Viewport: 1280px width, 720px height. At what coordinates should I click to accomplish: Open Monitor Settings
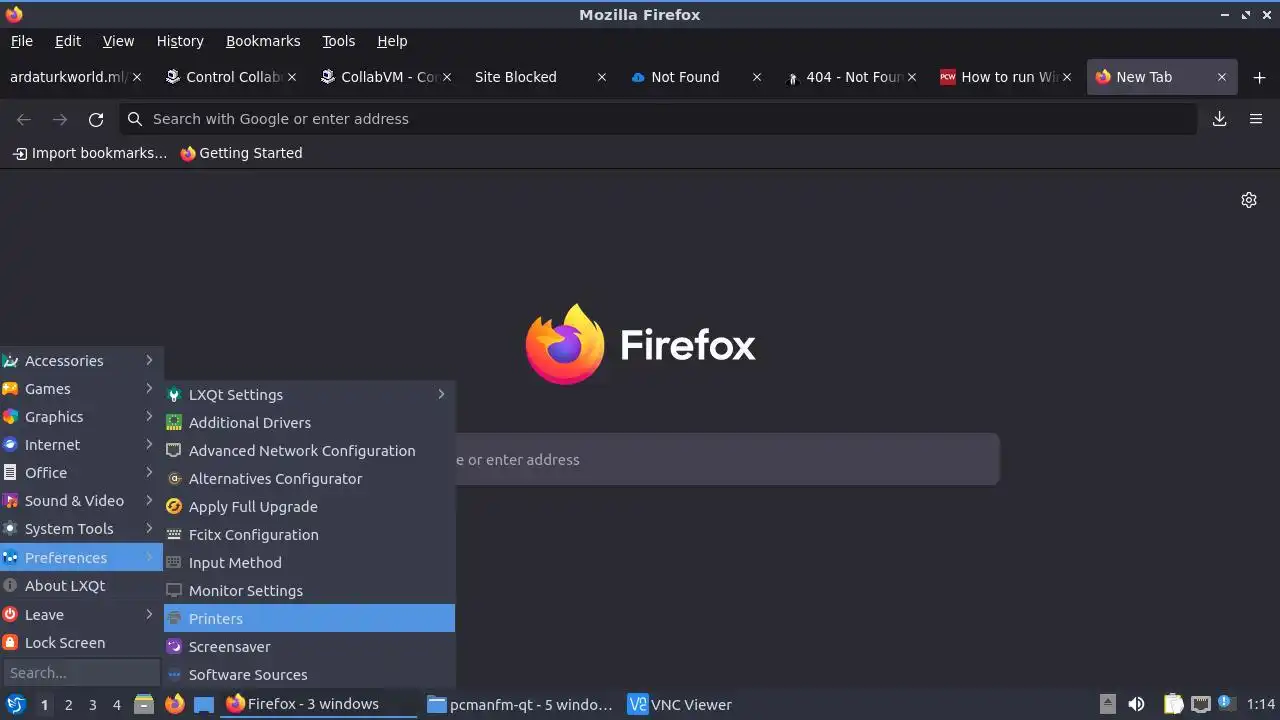[309, 591]
